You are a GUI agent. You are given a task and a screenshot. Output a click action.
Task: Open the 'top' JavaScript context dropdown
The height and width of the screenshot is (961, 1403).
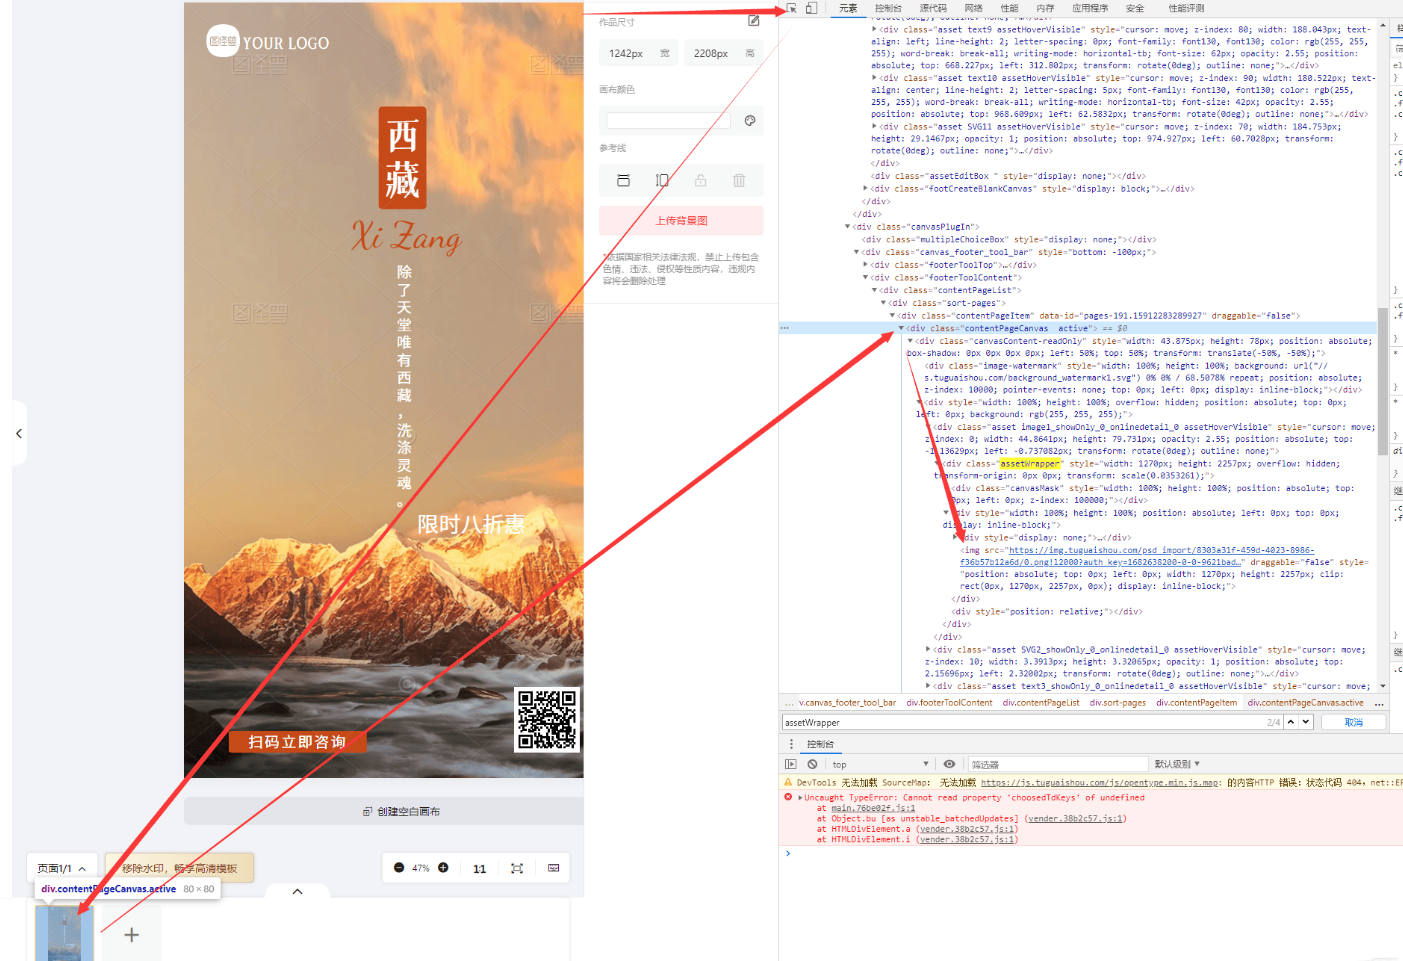[880, 764]
